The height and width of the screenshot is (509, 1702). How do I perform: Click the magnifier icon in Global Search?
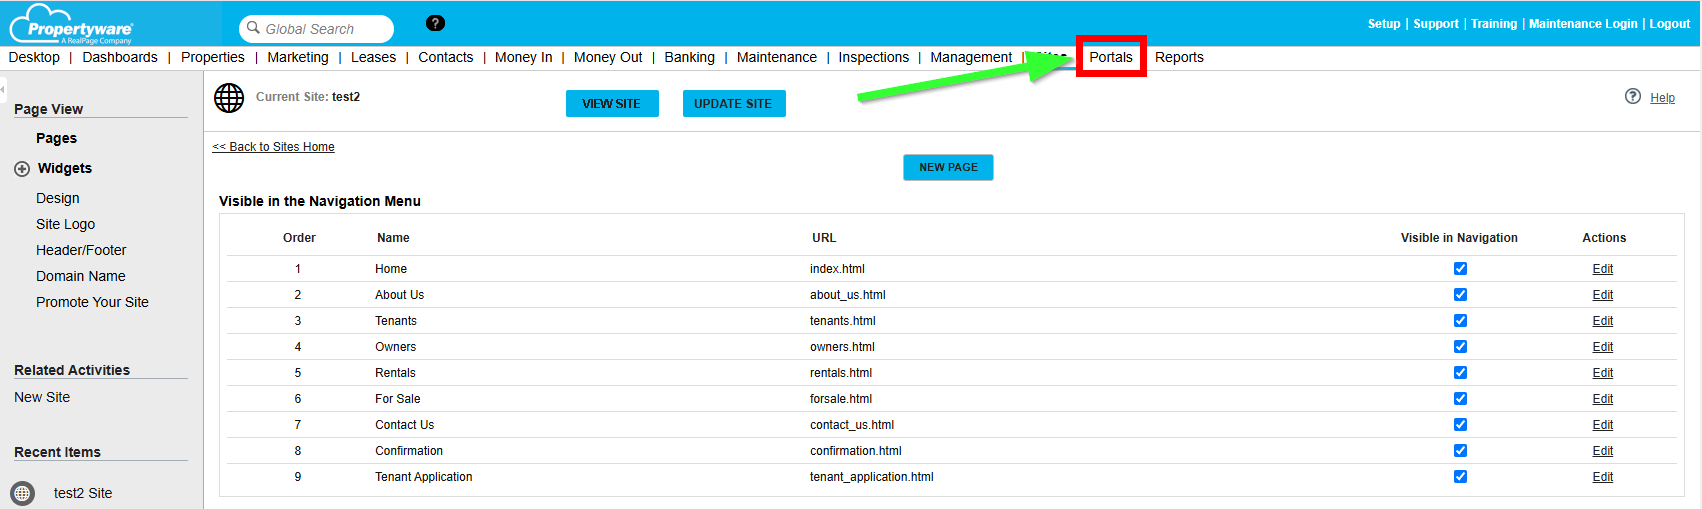(254, 28)
